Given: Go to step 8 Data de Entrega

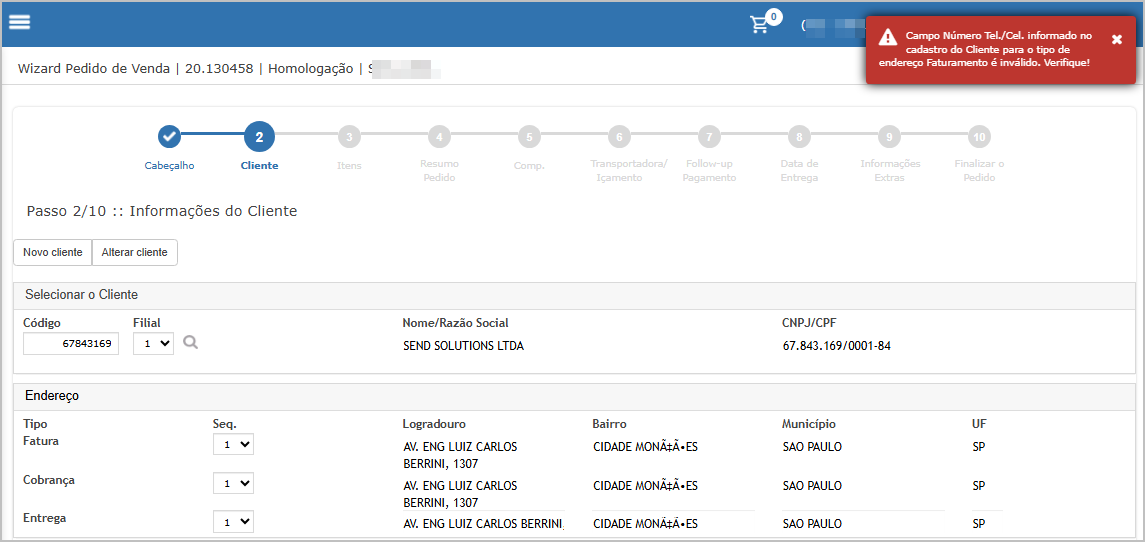Looking at the screenshot, I should click(798, 137).
